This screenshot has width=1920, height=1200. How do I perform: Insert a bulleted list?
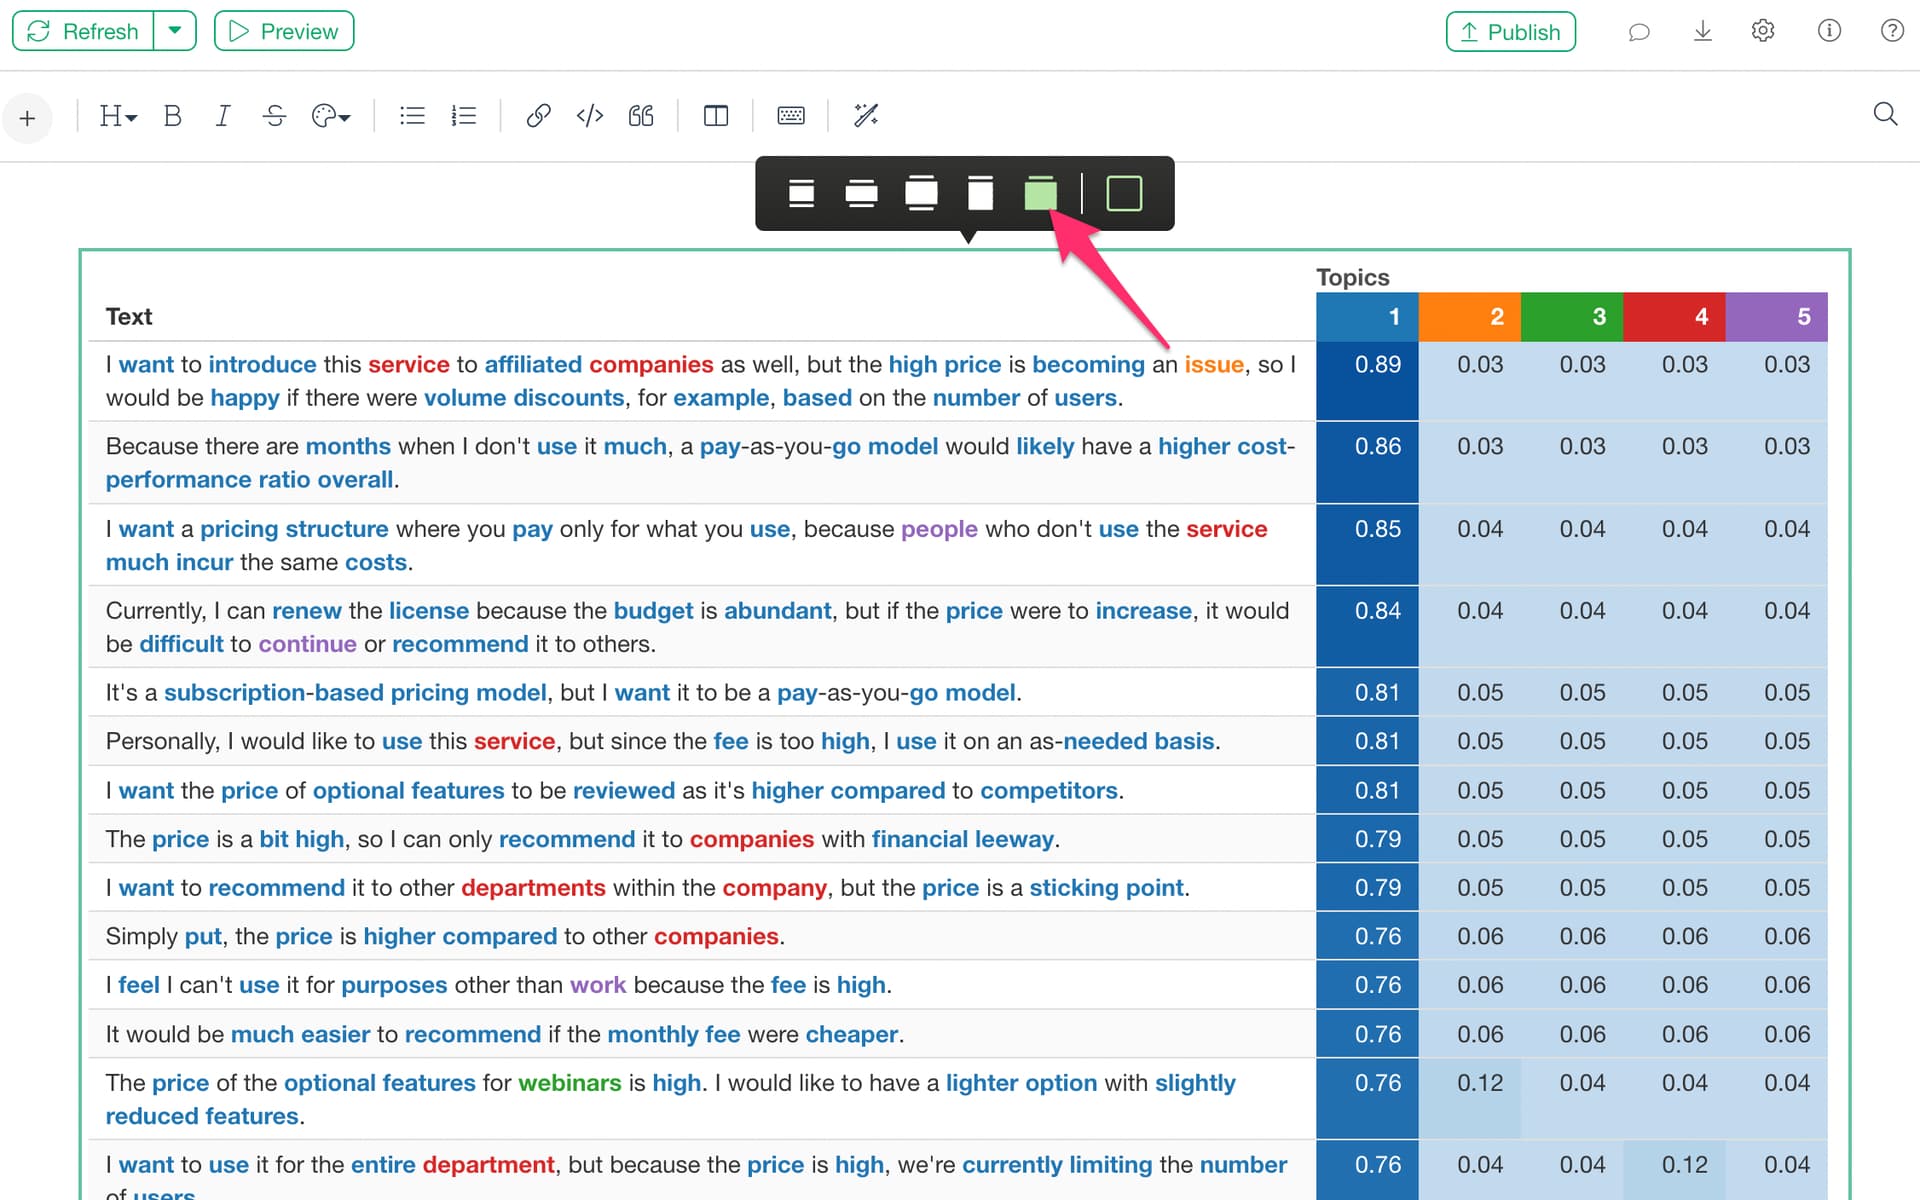(412, 116)
